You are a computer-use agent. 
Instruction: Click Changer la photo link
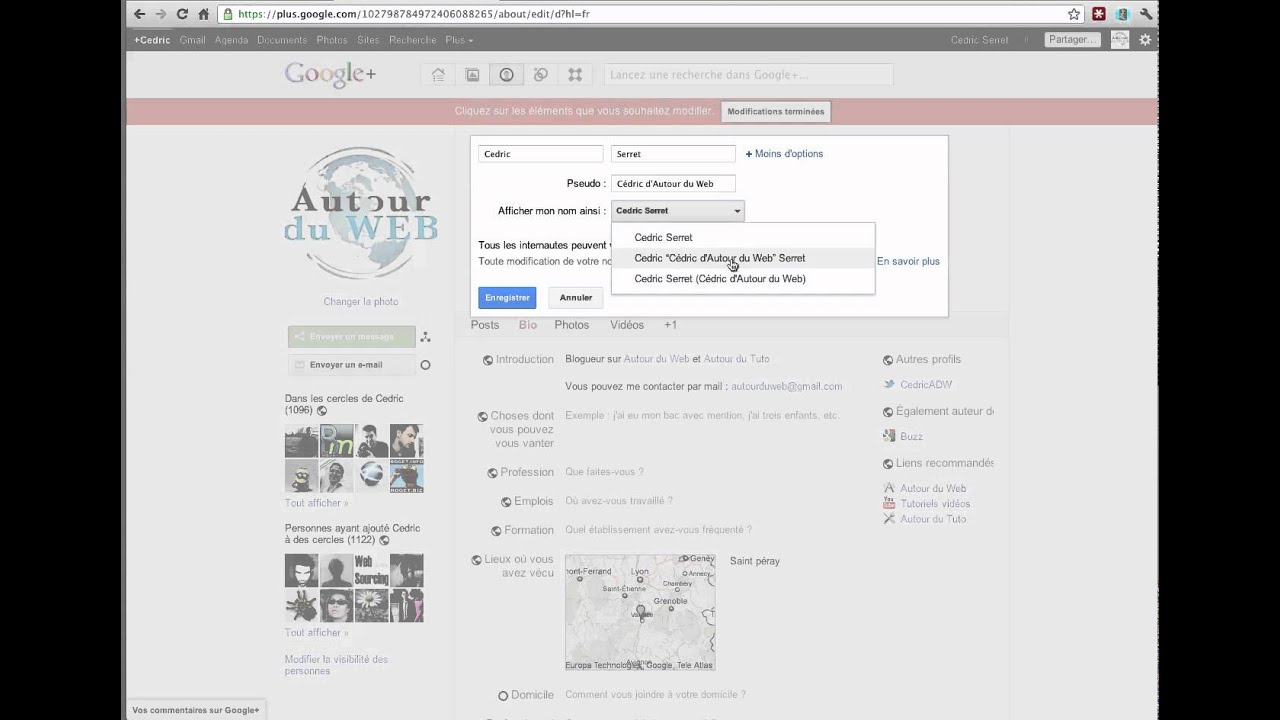click(361, 302)
